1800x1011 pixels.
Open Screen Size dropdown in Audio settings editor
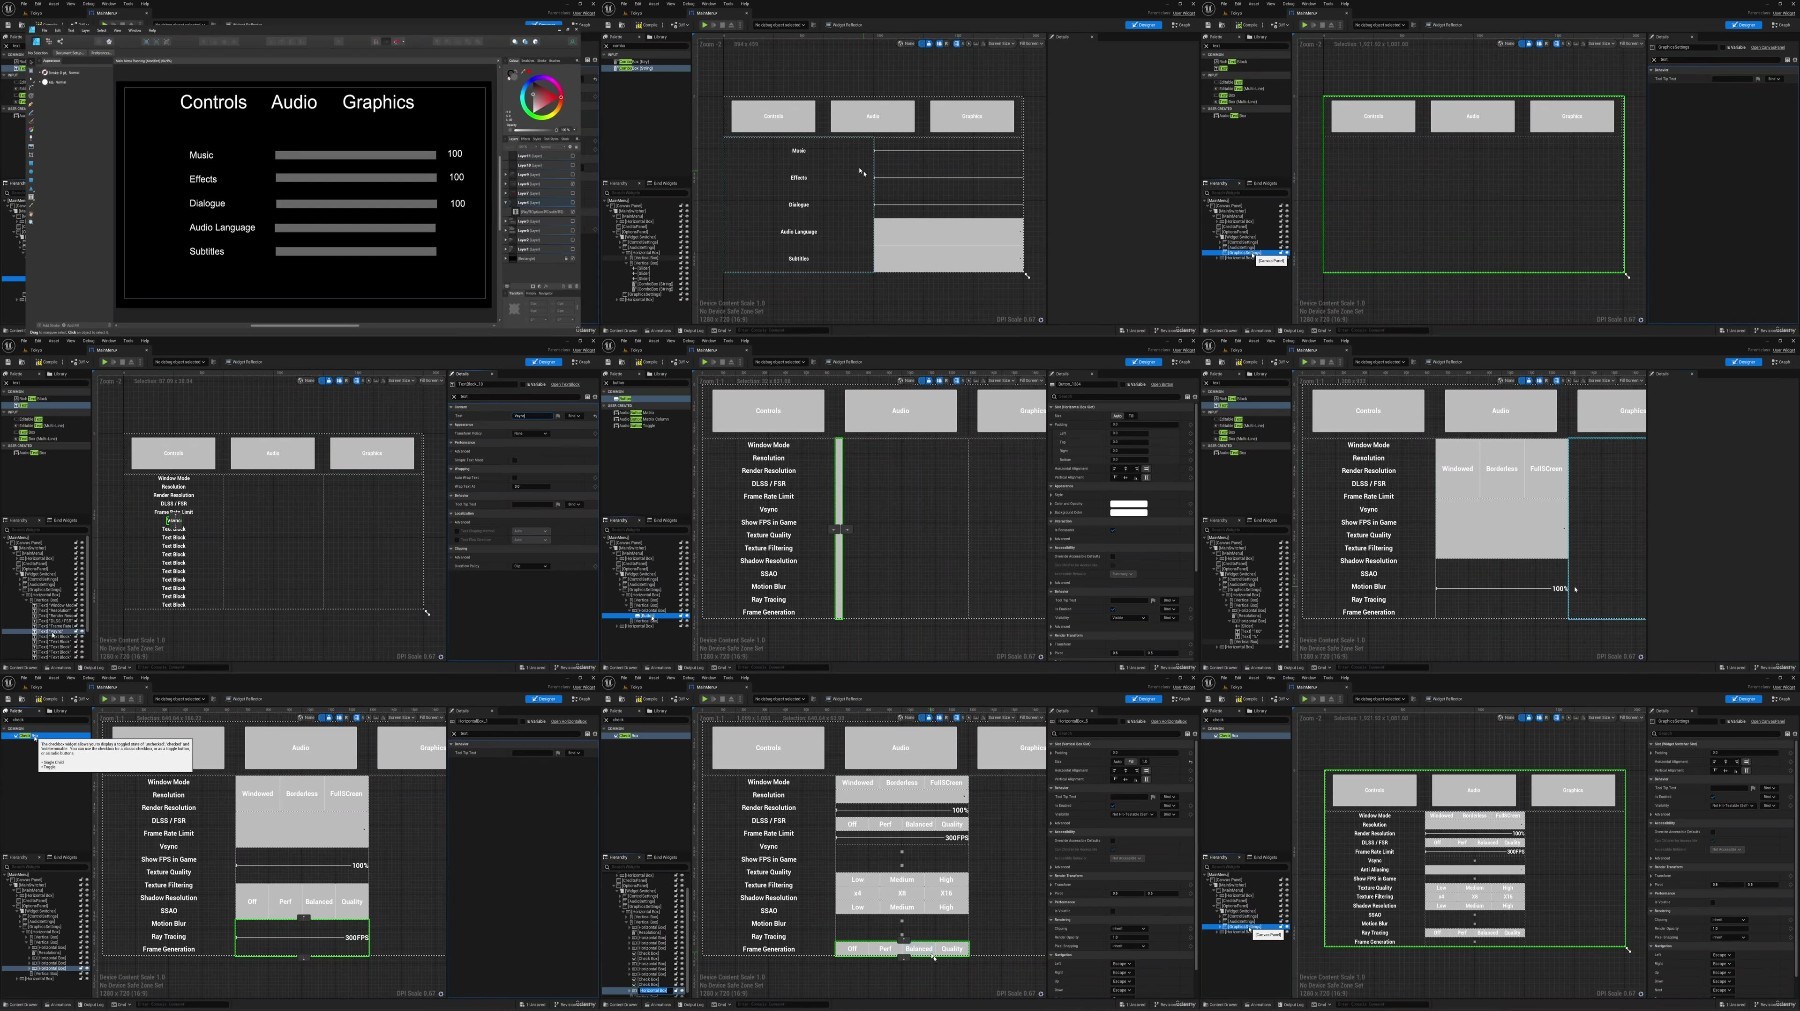(x=1002, y=44)
